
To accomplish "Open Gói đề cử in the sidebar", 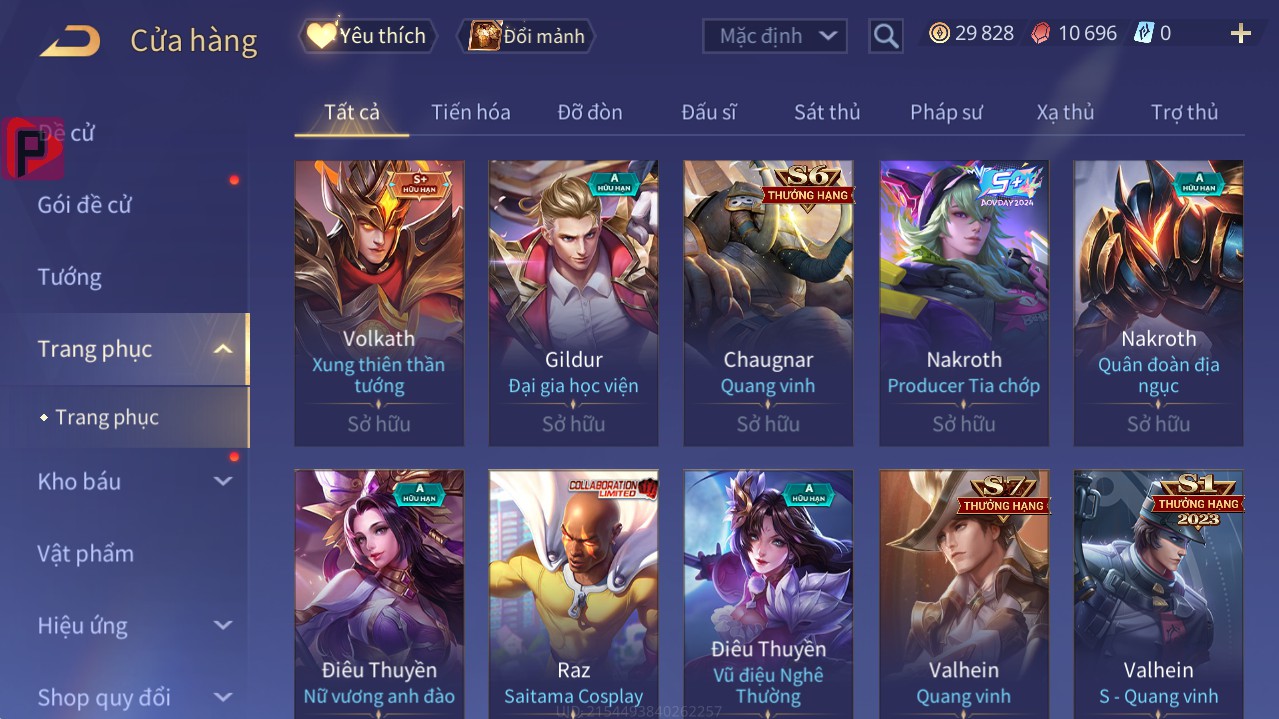I will [85, 205].
